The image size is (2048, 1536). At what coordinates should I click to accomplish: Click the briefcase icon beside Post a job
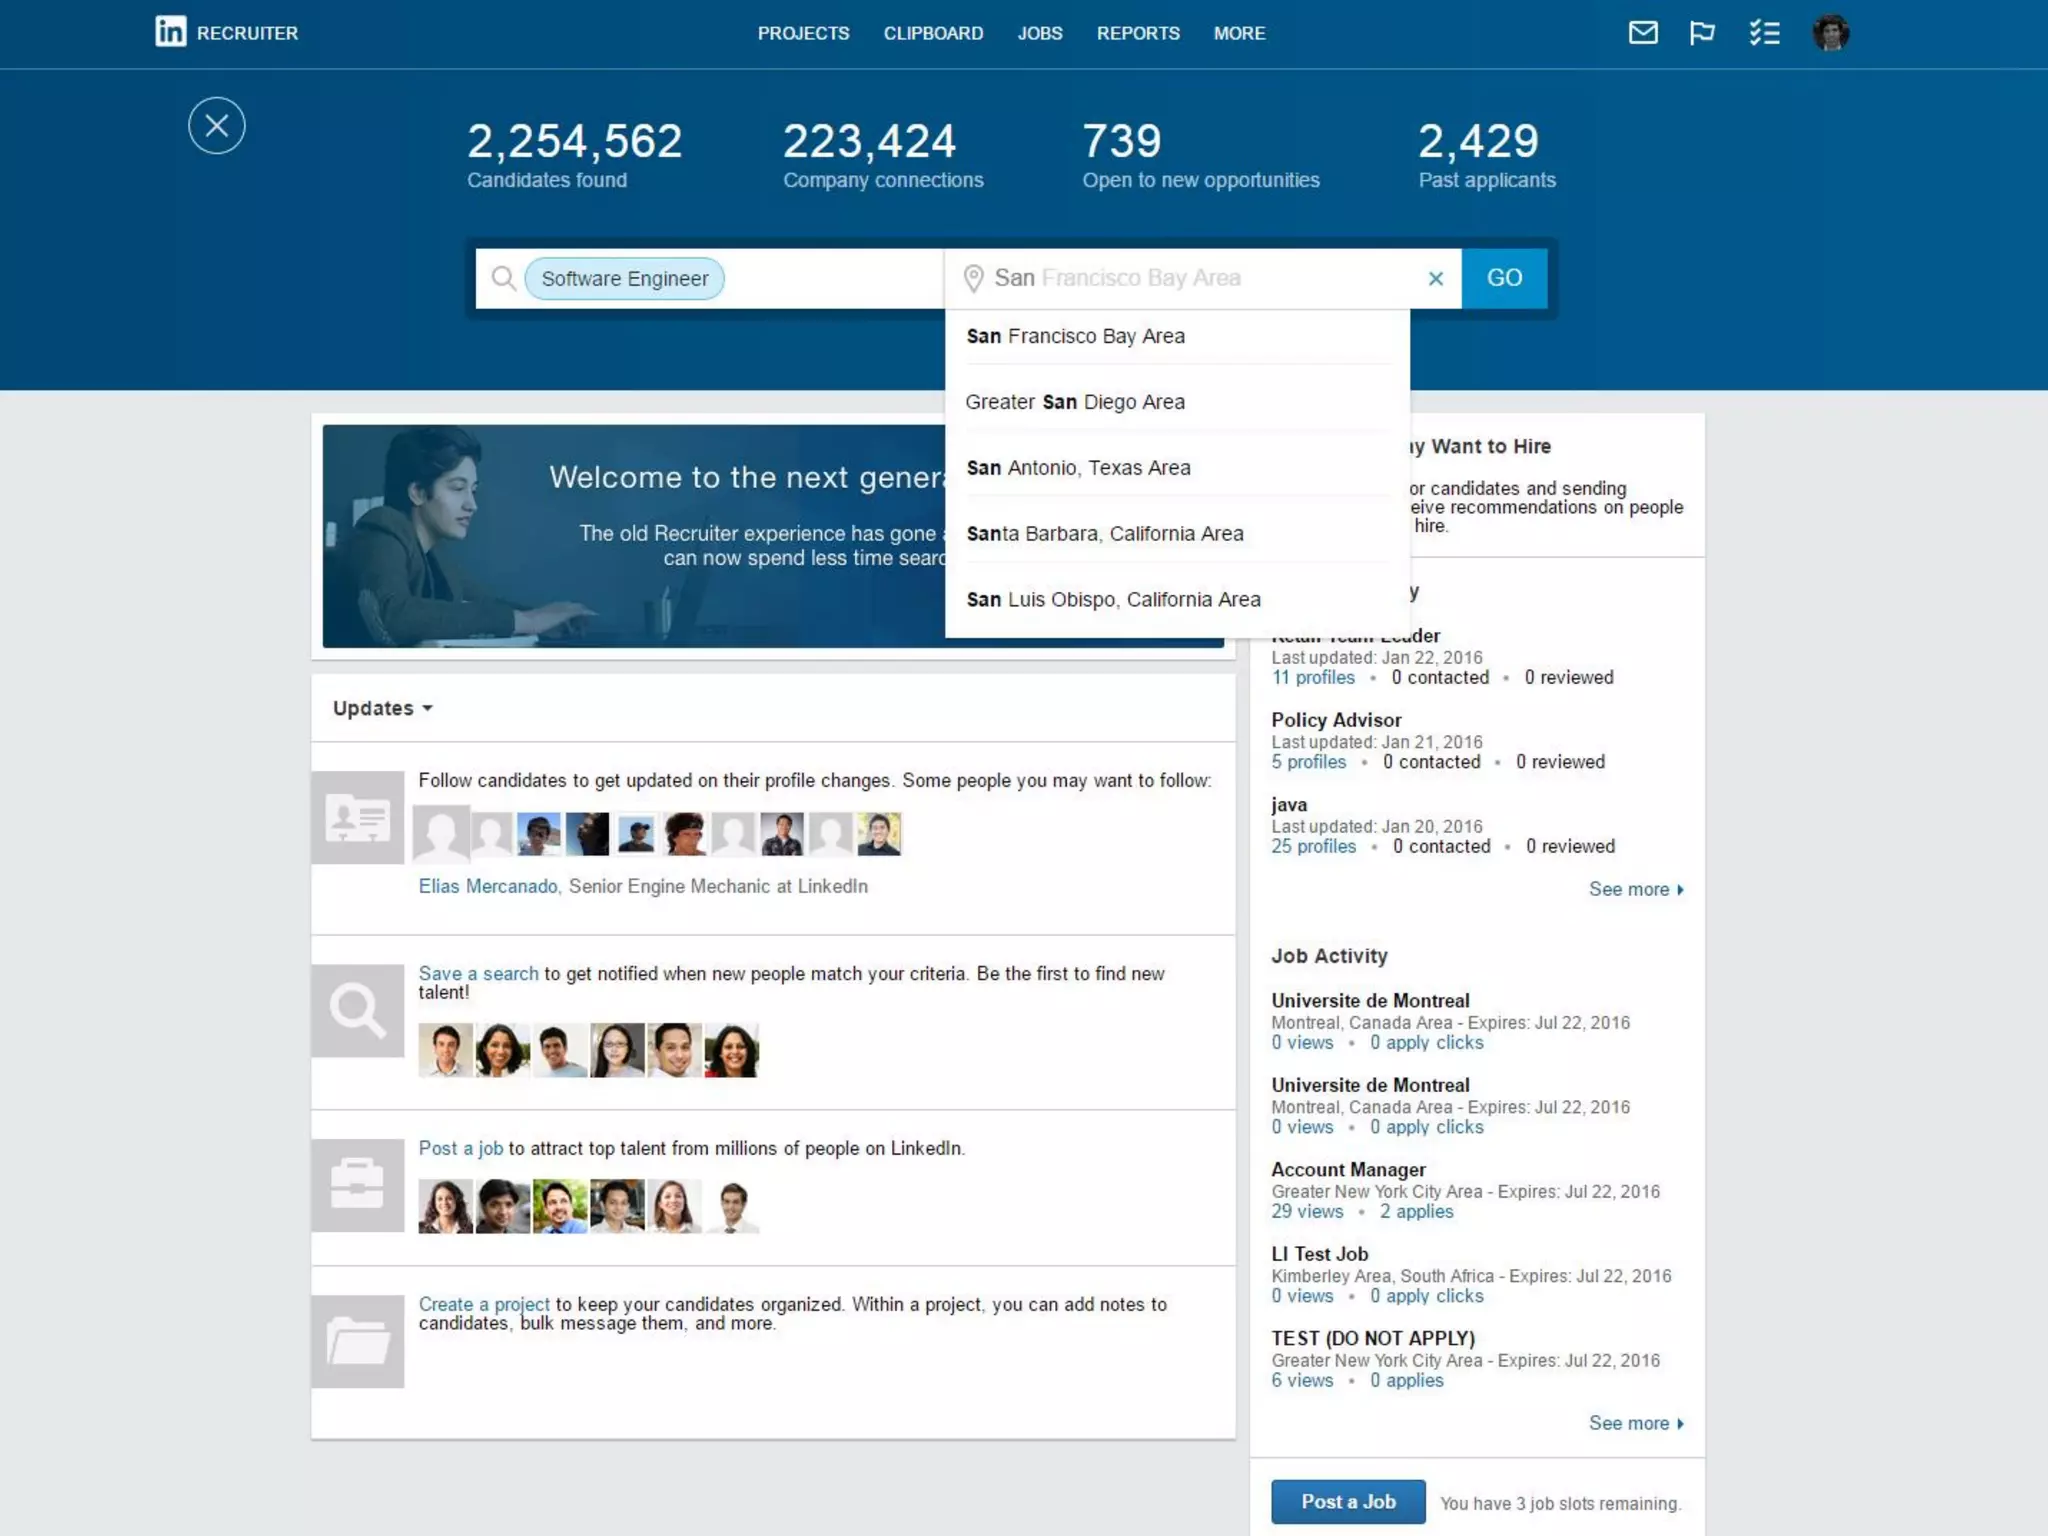[x=358, y=1185]
